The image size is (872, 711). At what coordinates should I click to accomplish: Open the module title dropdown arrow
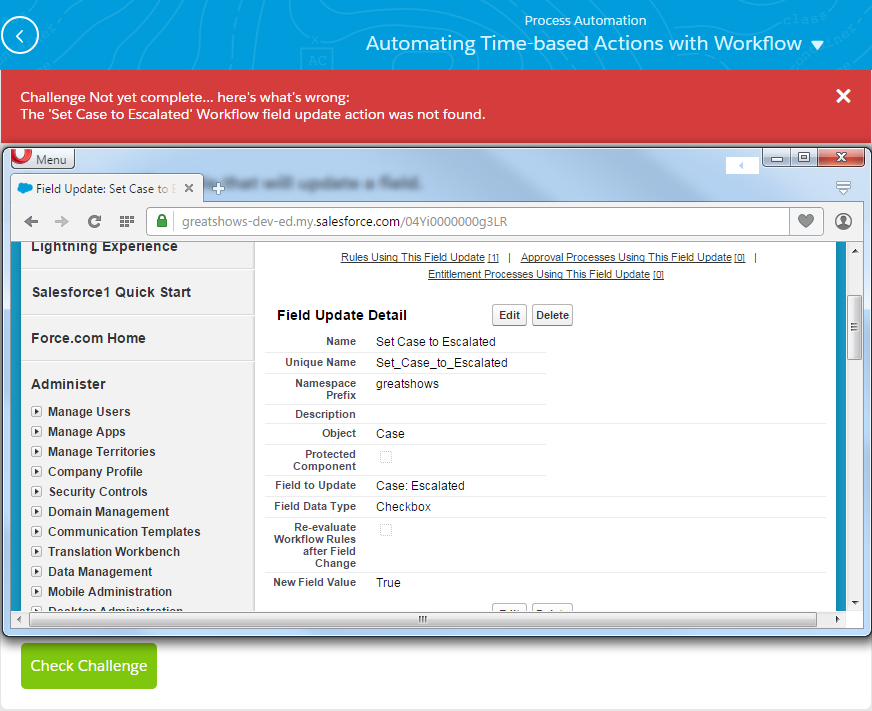pos(818,45)
